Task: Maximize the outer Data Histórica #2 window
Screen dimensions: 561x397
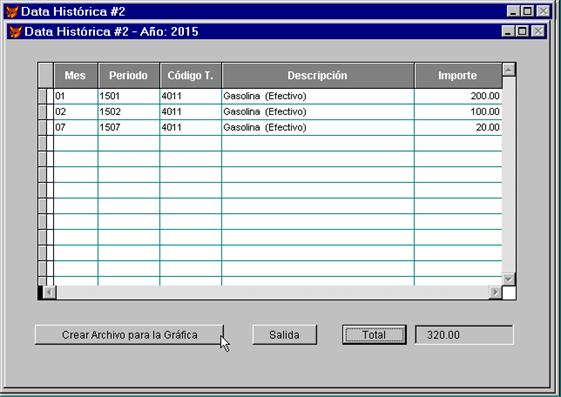Action: (x=527, y=11)
